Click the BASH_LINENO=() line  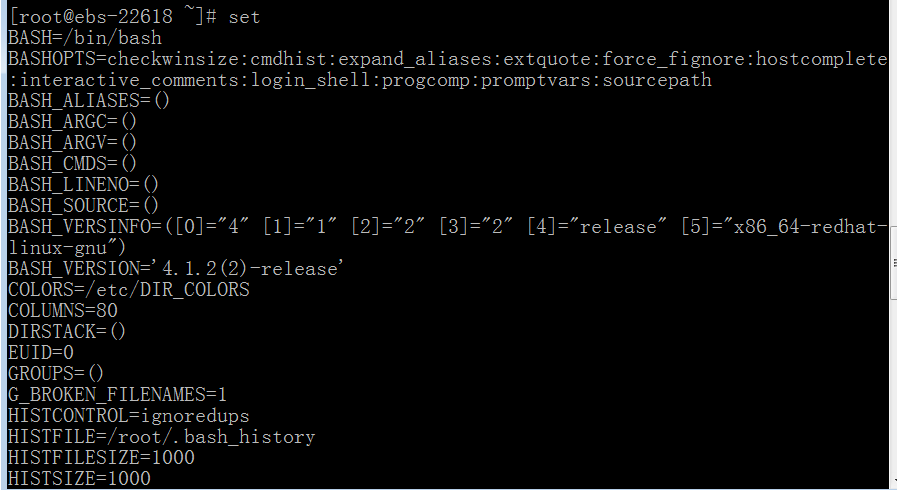pos(83,185)
